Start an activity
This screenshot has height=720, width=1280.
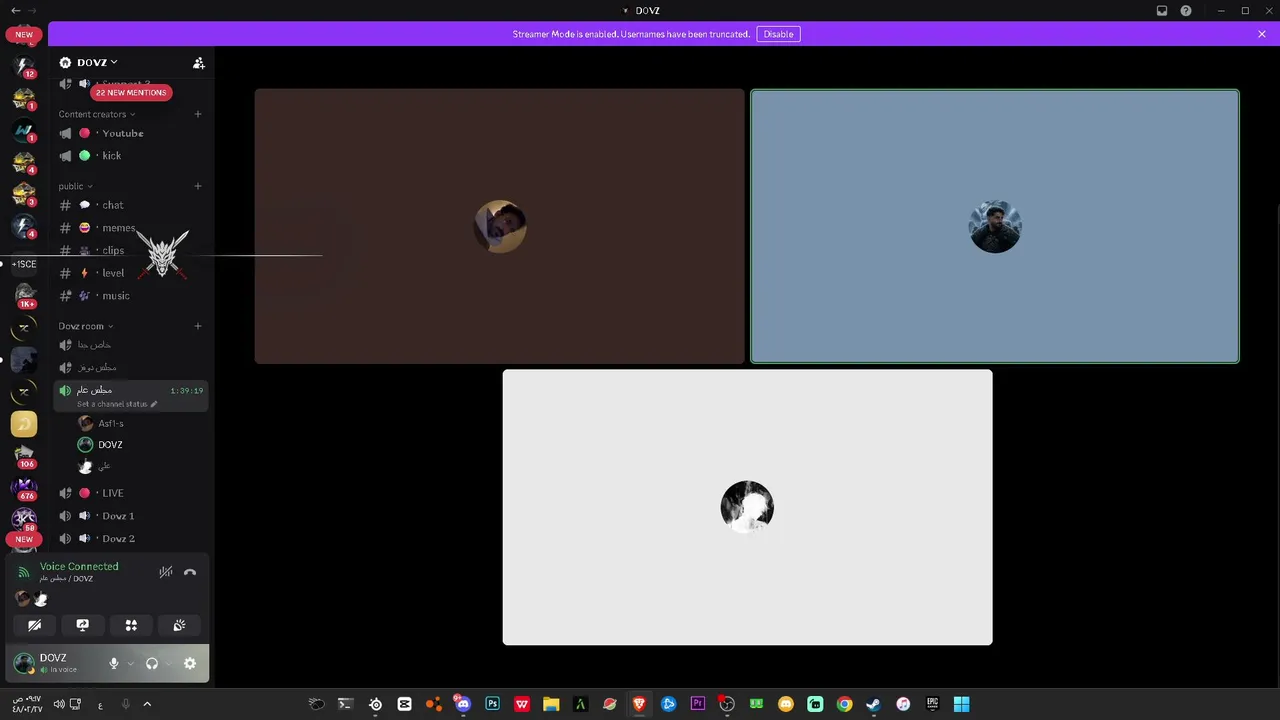131,625
